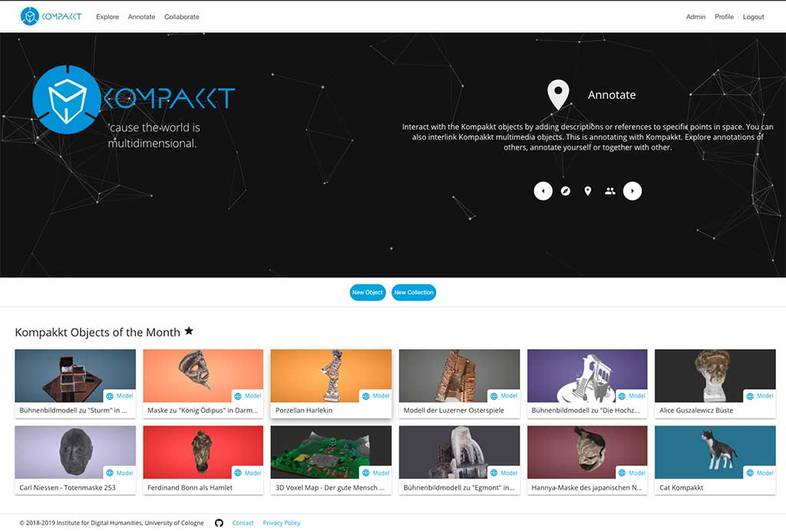Open the GitHub icon in footer
The width and height of the screenshot is (786, 531).
[x=219, y=522]
